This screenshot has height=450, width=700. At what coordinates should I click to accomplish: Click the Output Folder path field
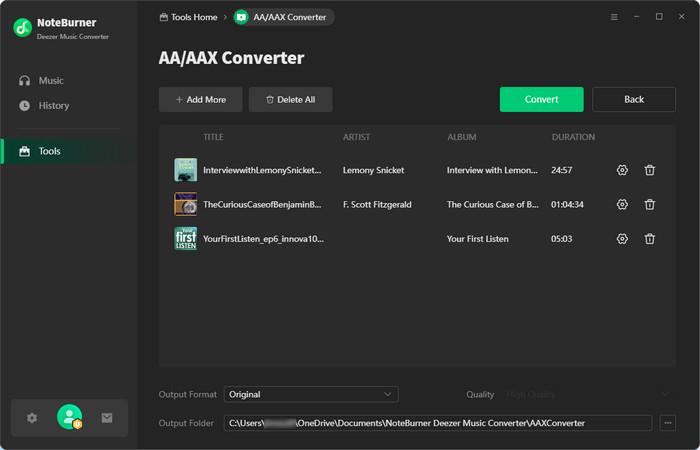[438, 423]
